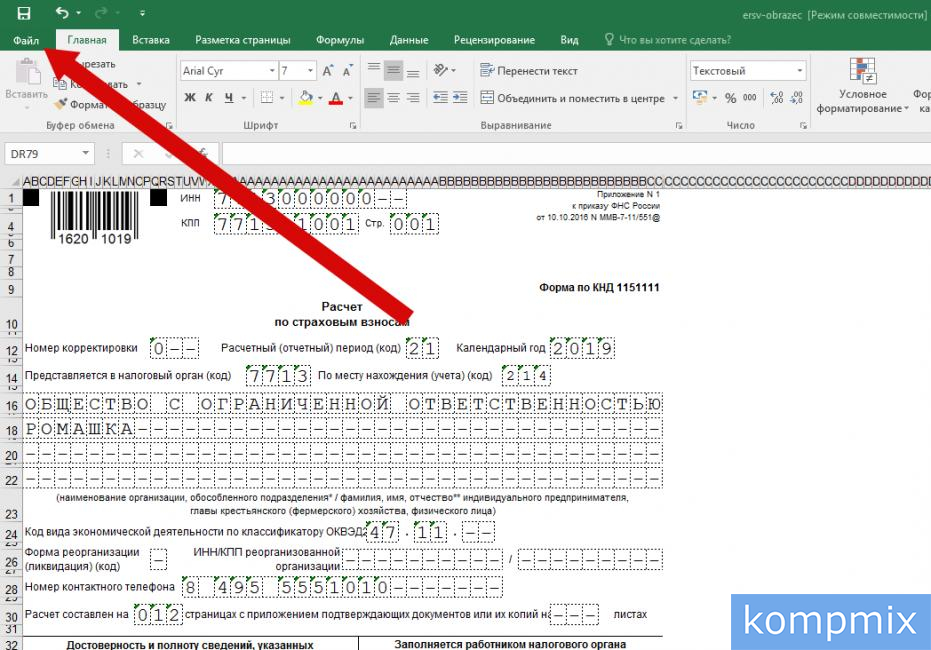Image resolution: width=931 pixels, height=650 pixels.
Task: Click the 'Номер корректировки' label cell
Action: 81,348
